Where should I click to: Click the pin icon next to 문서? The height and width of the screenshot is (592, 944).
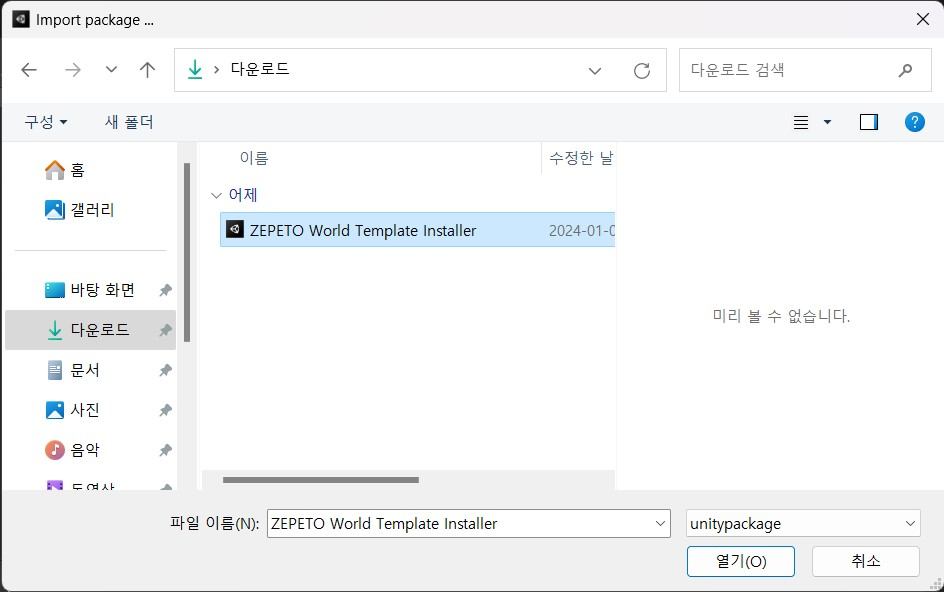[x=165, y=371]
